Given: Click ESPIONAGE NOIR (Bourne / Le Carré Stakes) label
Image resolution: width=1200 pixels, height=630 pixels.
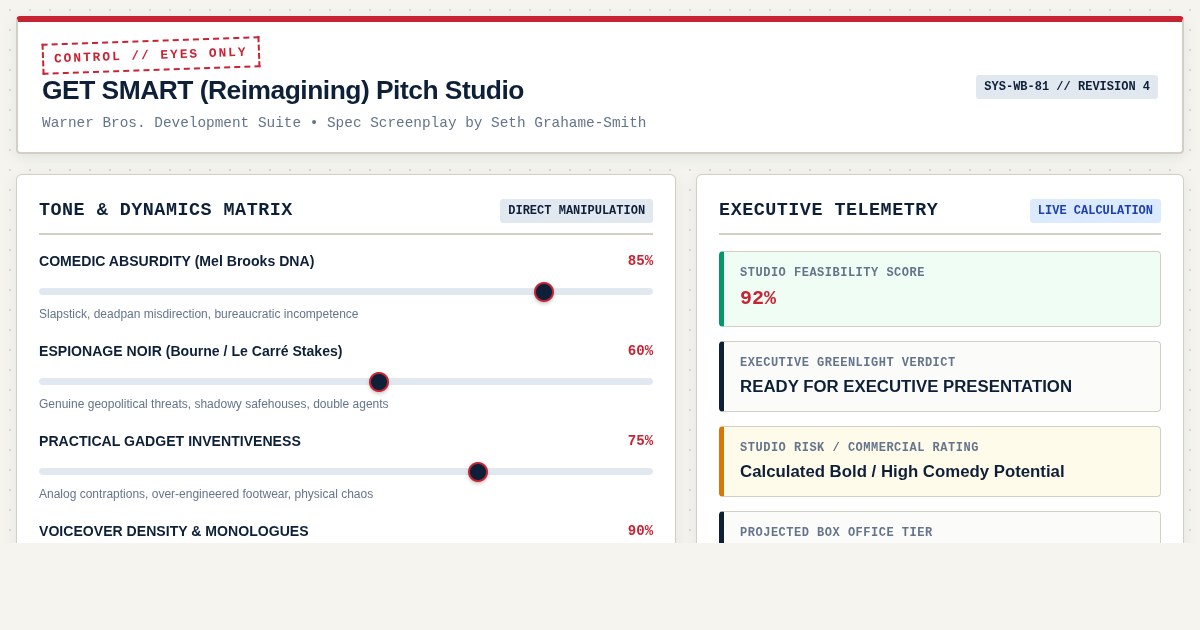Looking at the screenshot, I should pos(191,351).
